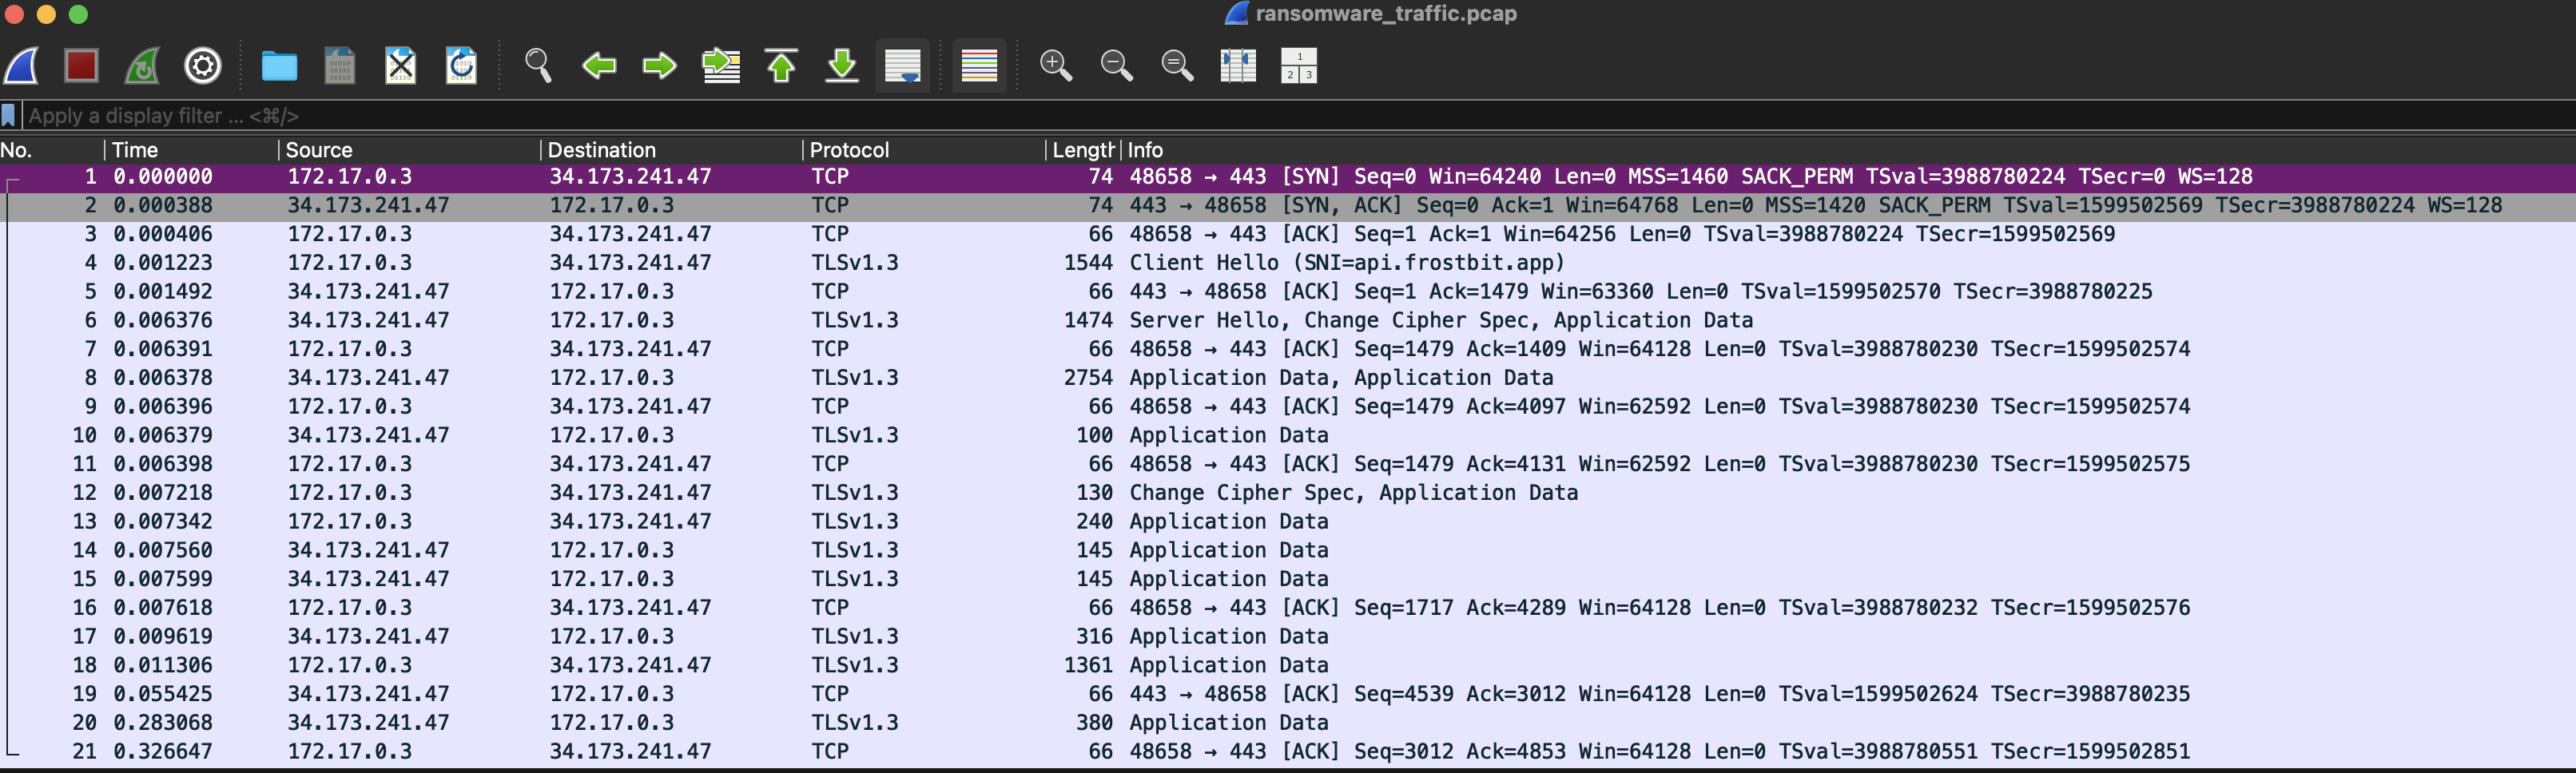Screen dimensions: 2576x773
Task: Sort by the Source column header
Action: (x=408, y=150)
